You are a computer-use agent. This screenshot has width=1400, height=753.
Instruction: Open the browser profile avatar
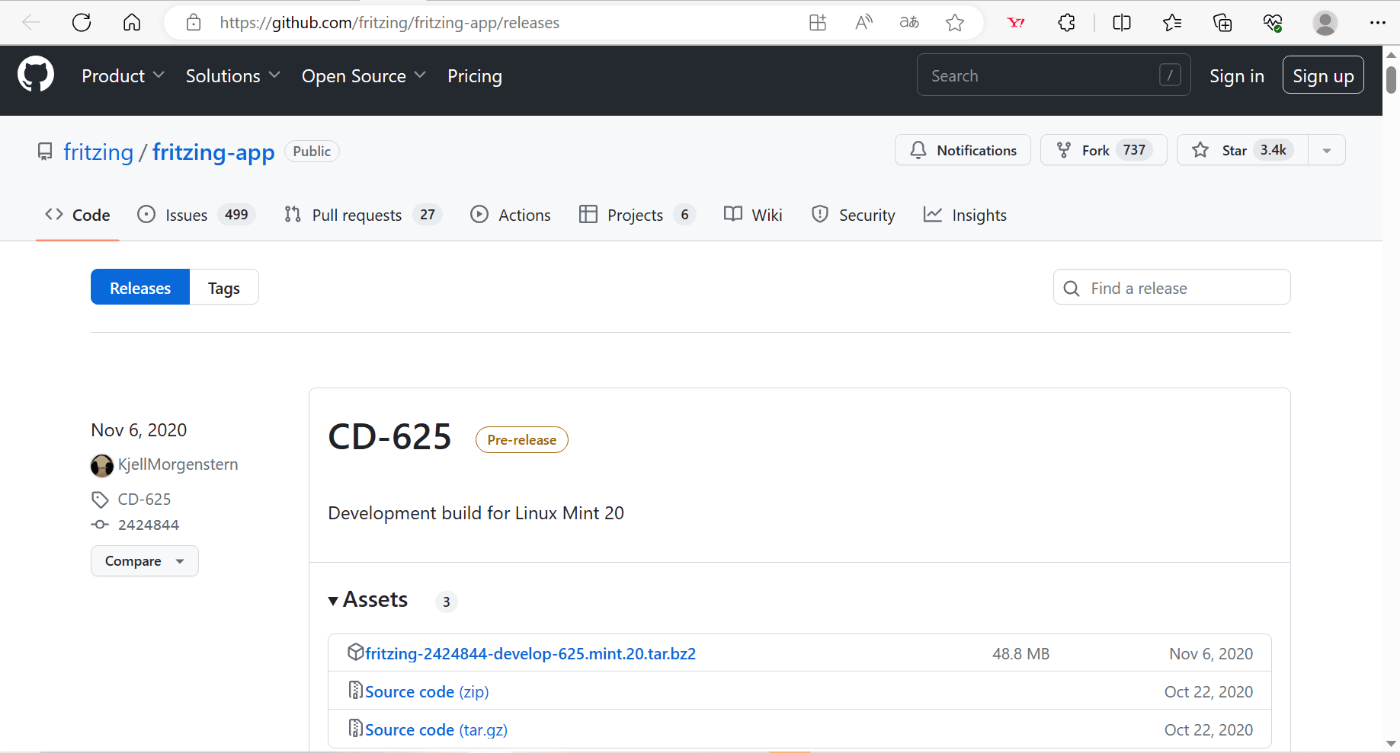(x=1325, y=22)
